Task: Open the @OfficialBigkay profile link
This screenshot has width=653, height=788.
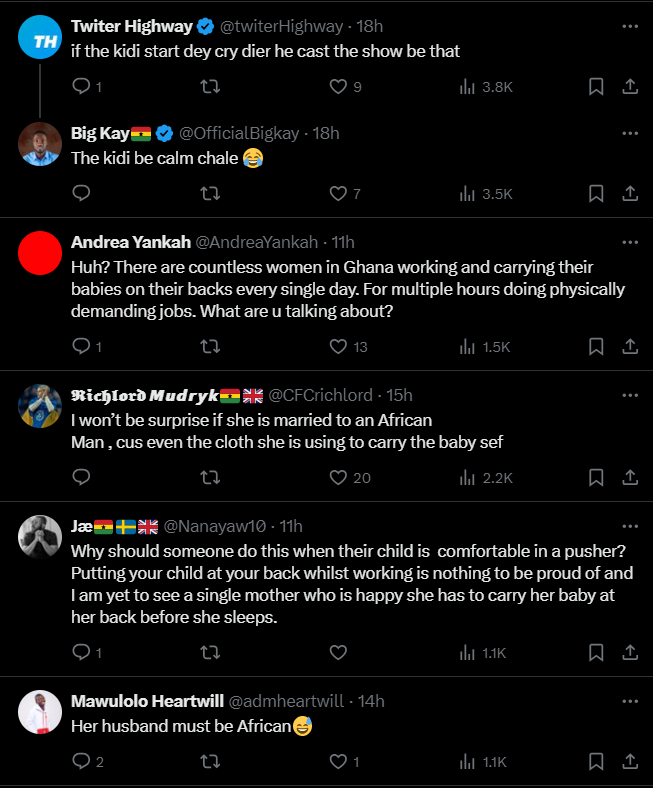Action: (x=243, y=133)
